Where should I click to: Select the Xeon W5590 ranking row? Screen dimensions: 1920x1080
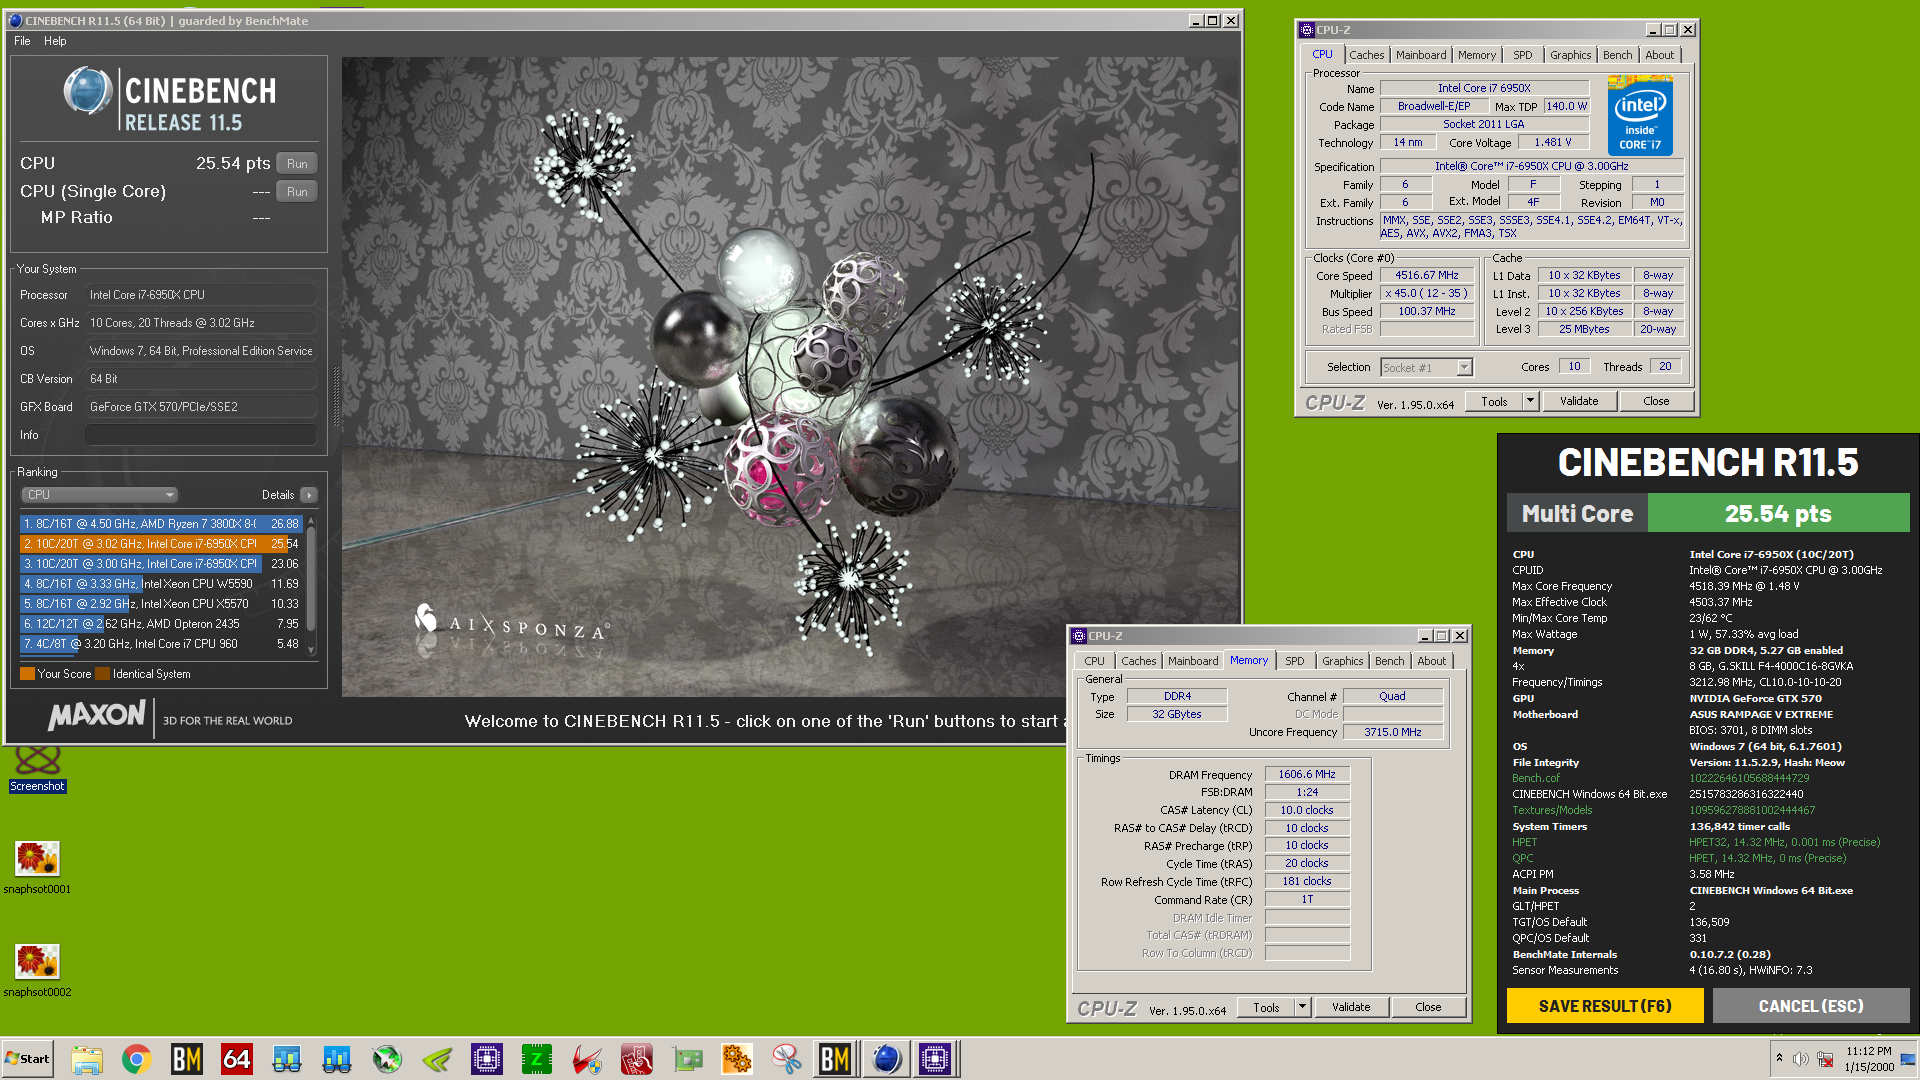(161, 584)
